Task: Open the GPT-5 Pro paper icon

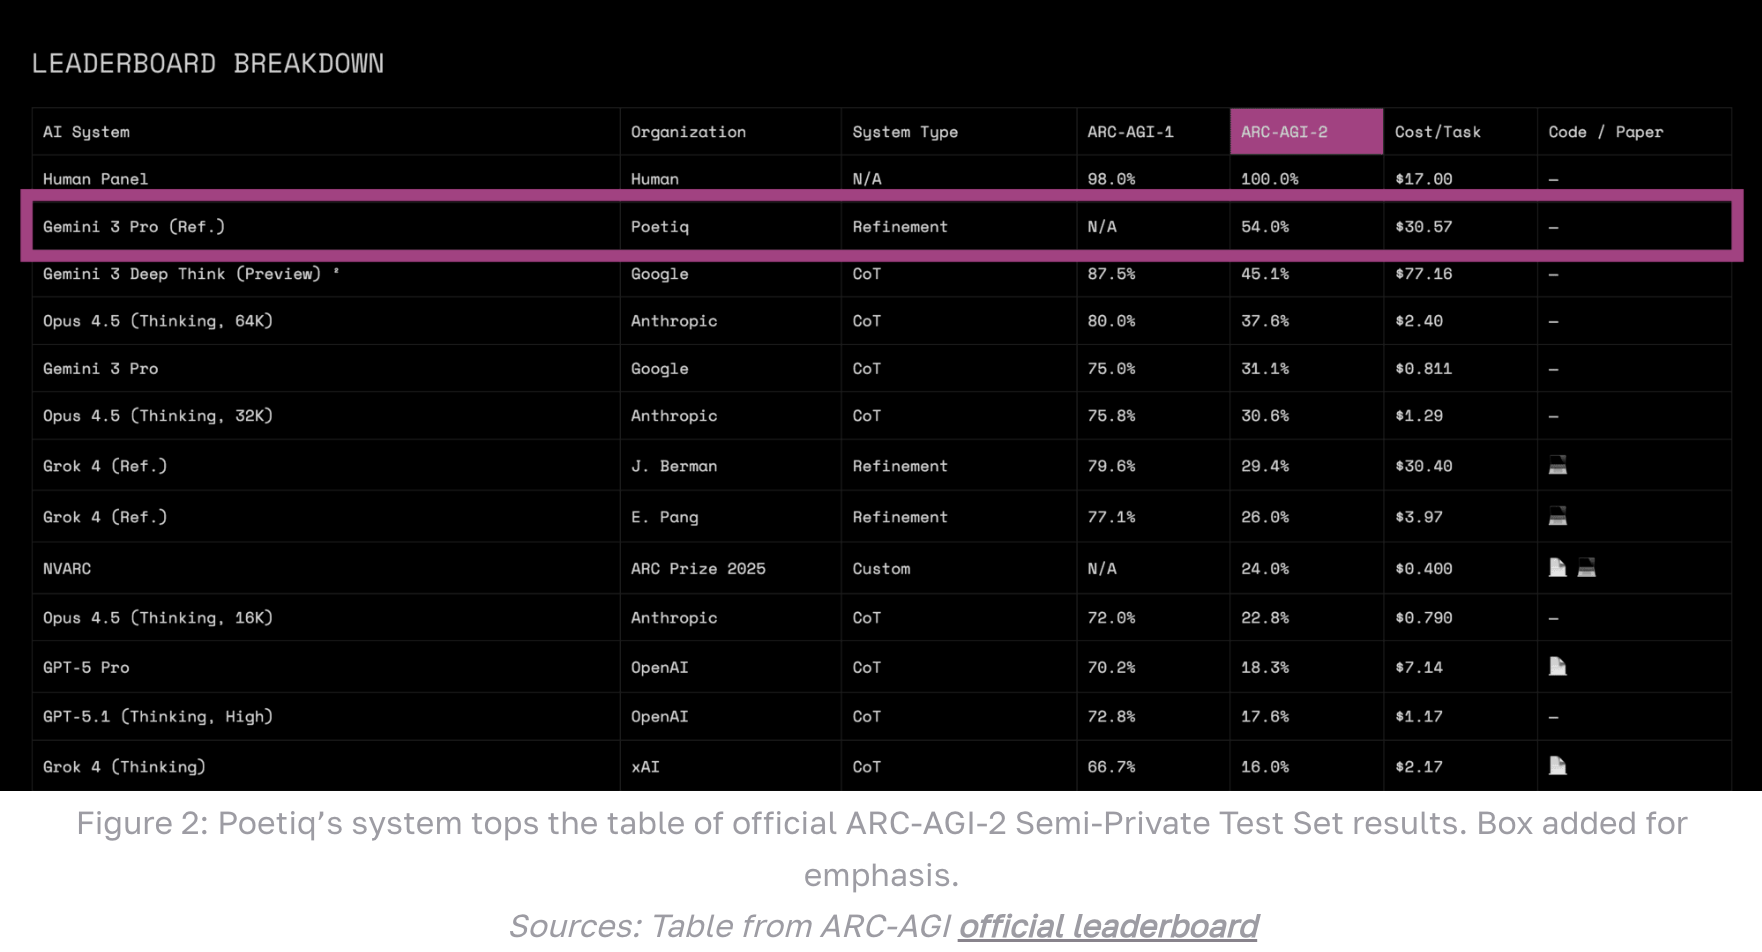Action: point(1557,666)
